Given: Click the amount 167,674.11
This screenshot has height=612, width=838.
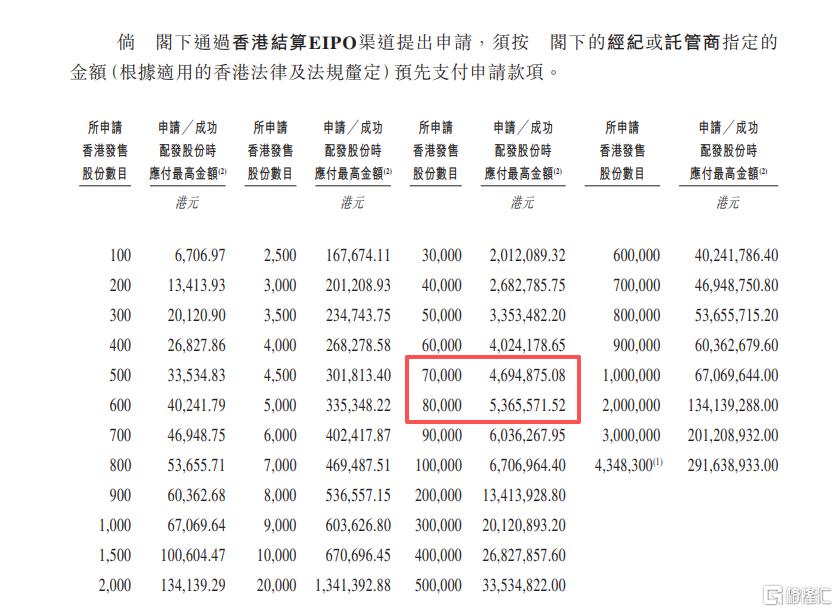Looking at the screenshot, I should [x=358, y=255].
